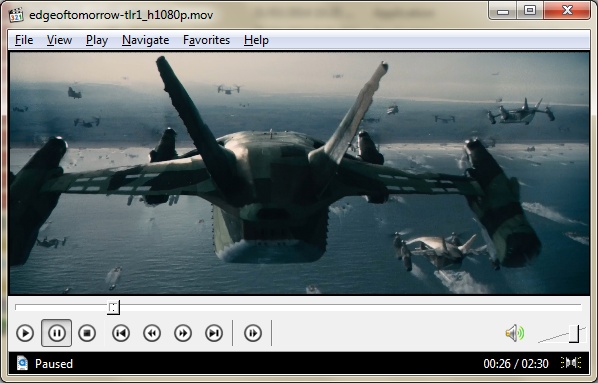Click the Paused status text
598x383 pixels.
coord(54,364)
